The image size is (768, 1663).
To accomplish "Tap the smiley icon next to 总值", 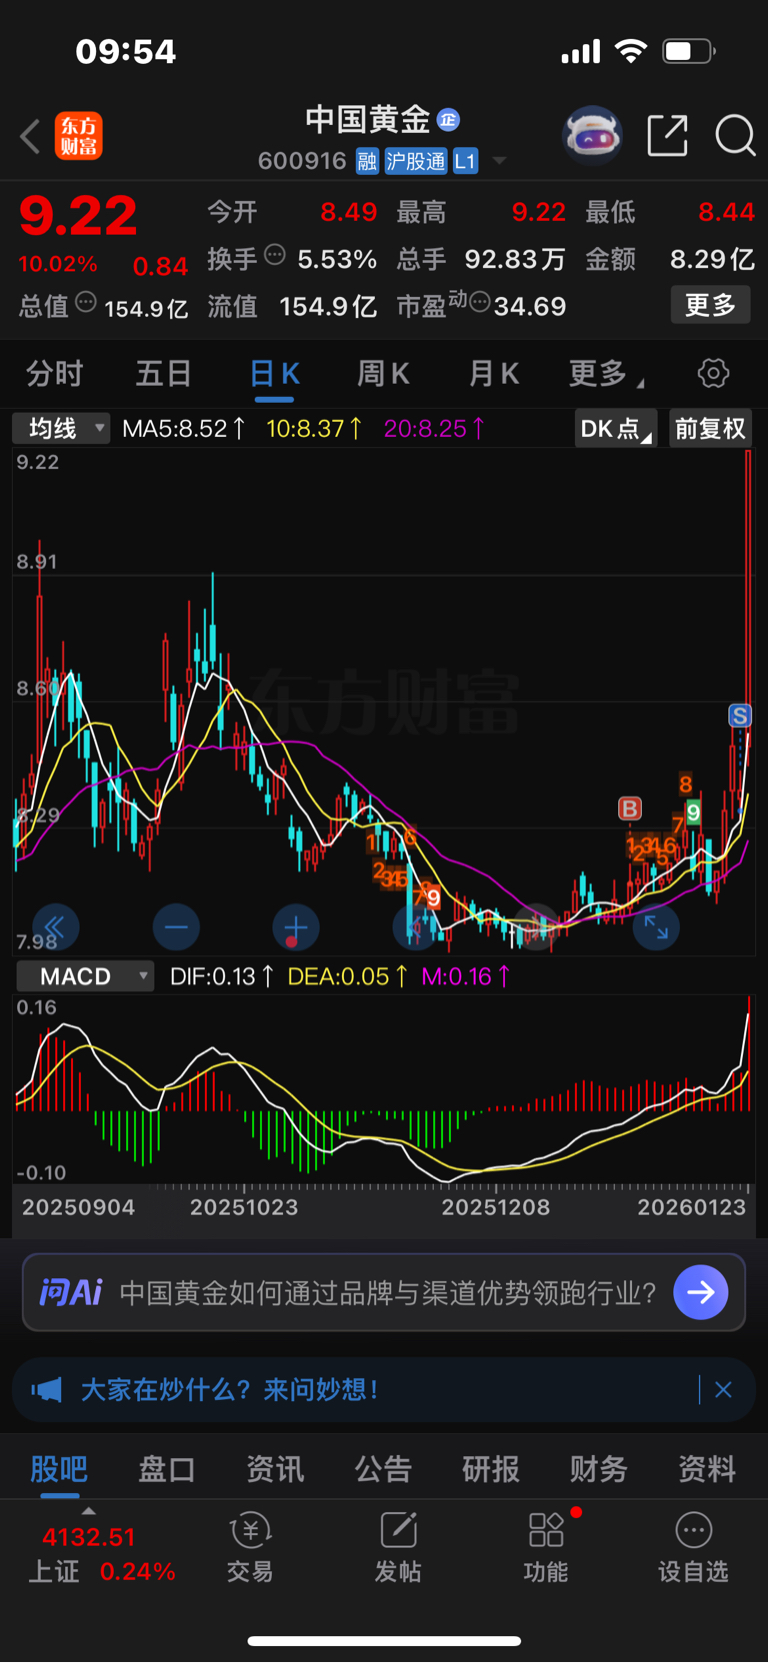I will tap(86, 302).
